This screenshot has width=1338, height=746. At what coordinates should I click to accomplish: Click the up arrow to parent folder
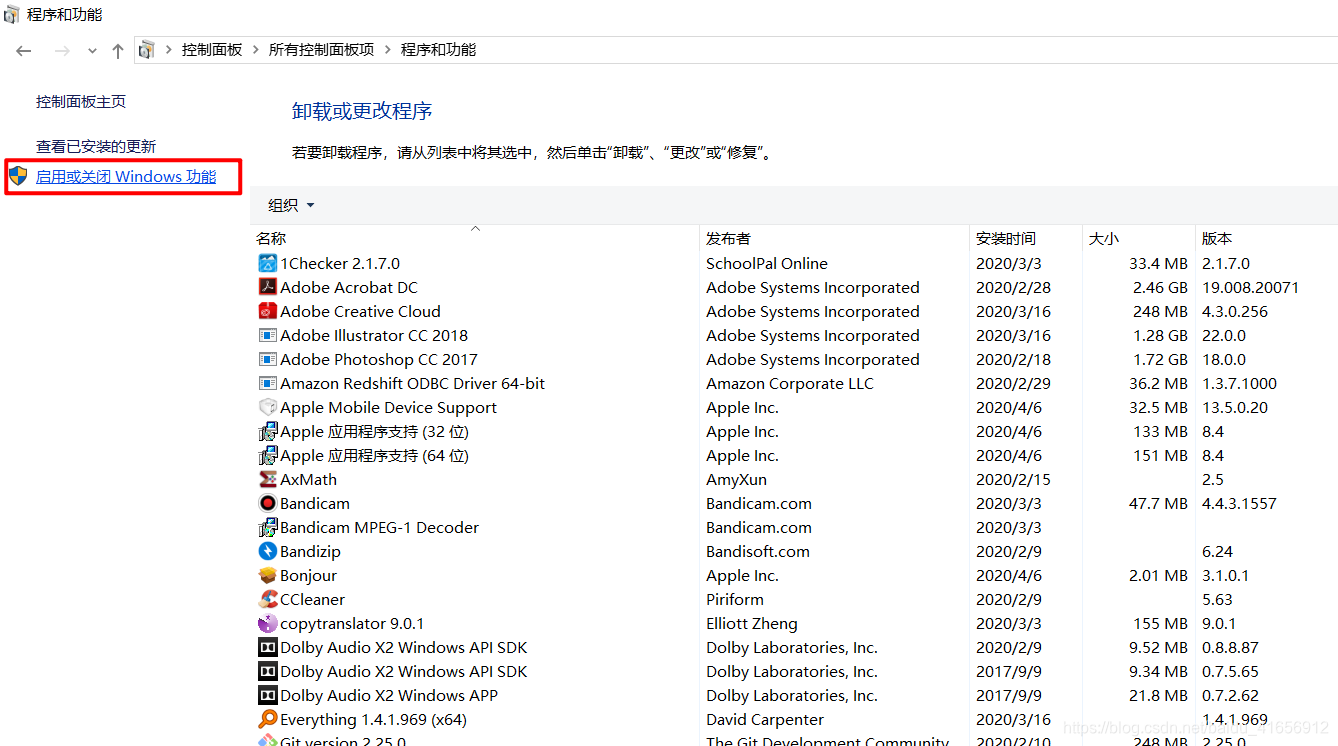pos(118,50)
